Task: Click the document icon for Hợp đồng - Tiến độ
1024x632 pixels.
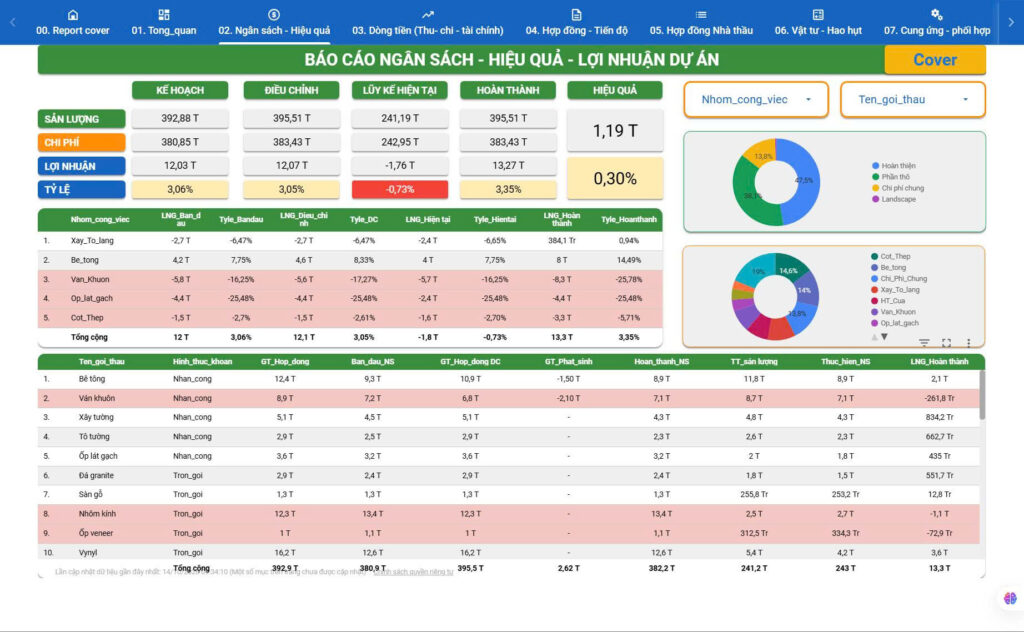Action: point(576,14)
